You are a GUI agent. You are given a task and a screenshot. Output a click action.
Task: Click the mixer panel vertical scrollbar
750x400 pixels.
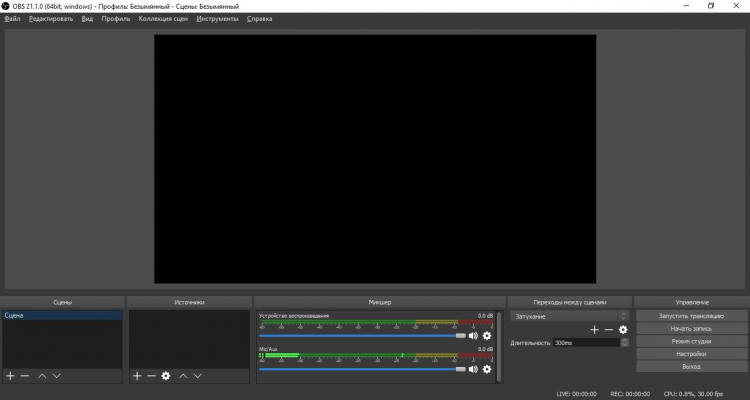[x=499, y=347]
